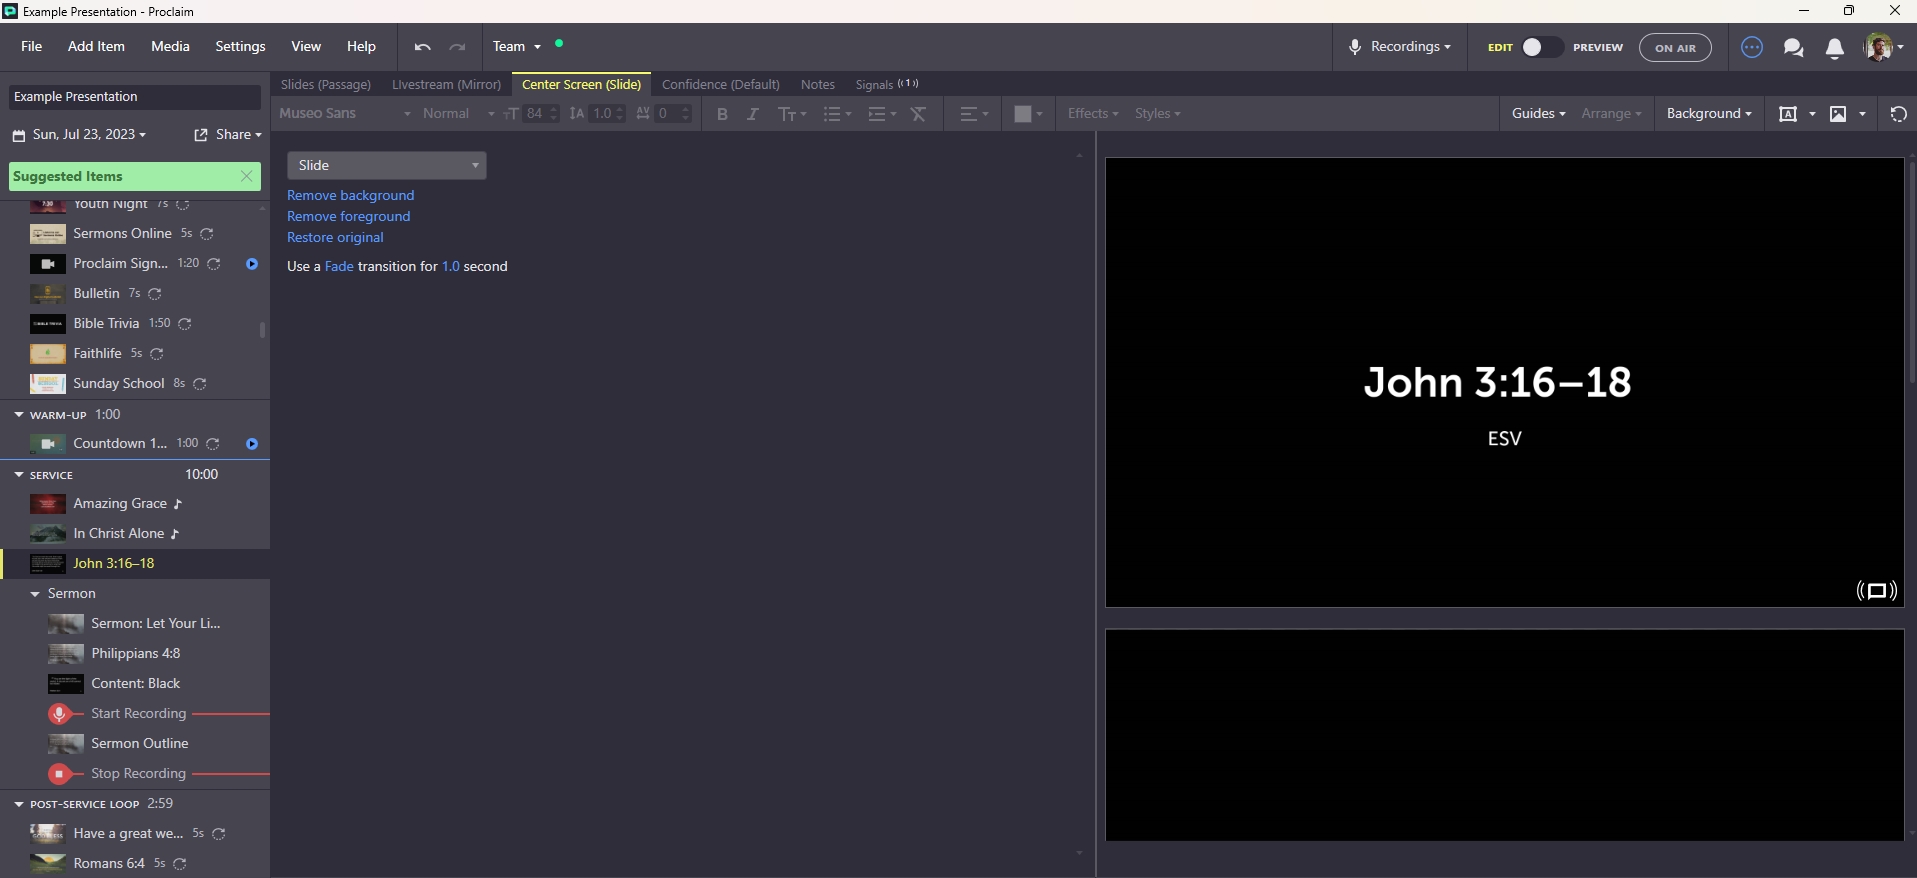Toggle autoplay on Proclaim Signals item

252,264
